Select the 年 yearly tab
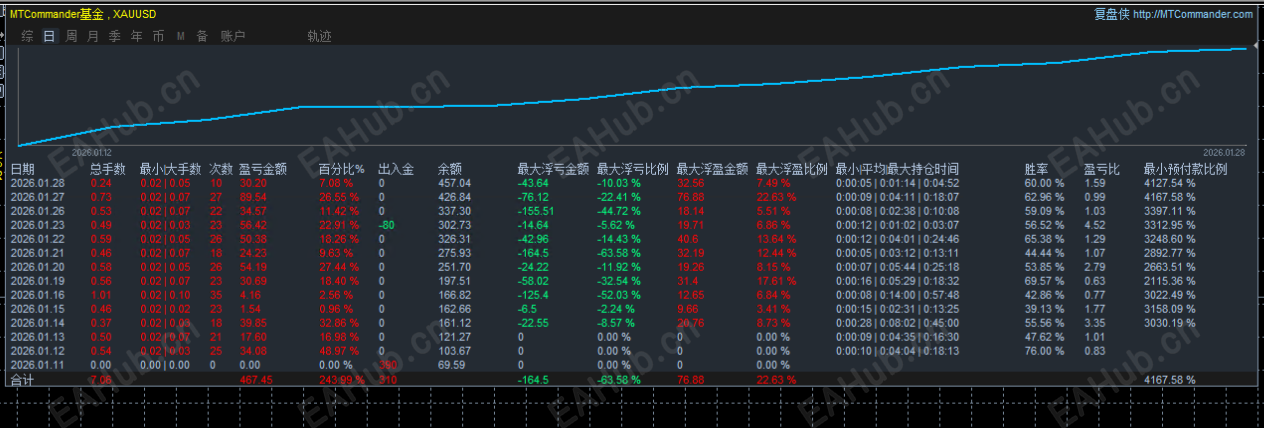Image resolution: width=1264 pixels, height=428 pixels. pos(137,36)
